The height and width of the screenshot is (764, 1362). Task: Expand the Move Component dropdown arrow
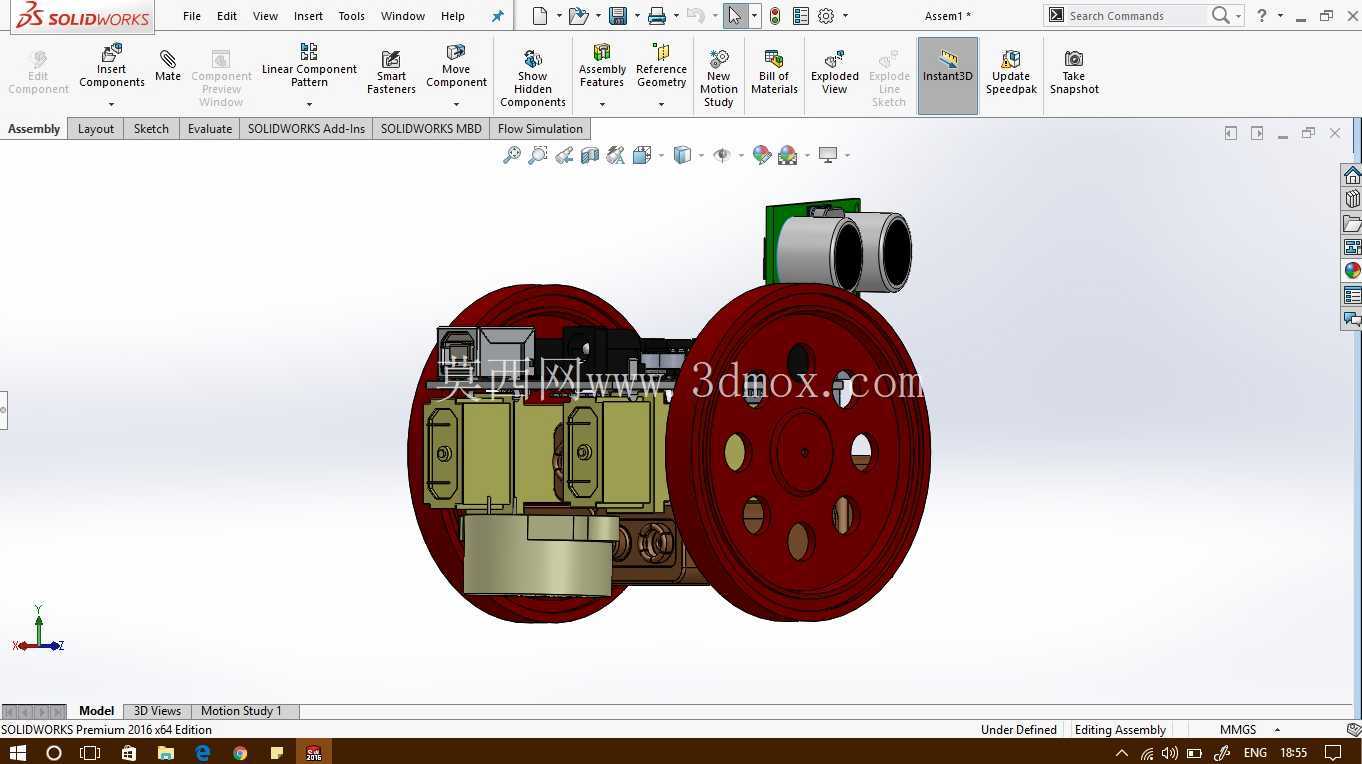(456, 104)
